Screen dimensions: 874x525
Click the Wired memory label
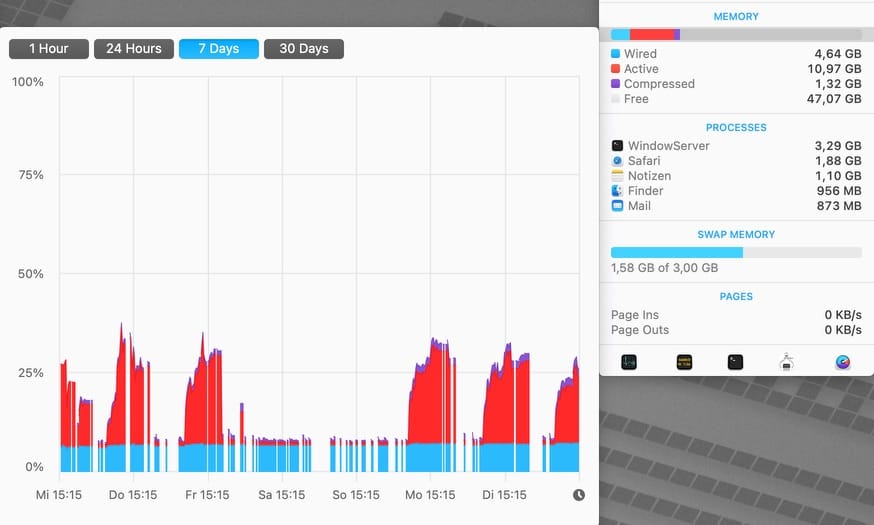coord(640,54)
